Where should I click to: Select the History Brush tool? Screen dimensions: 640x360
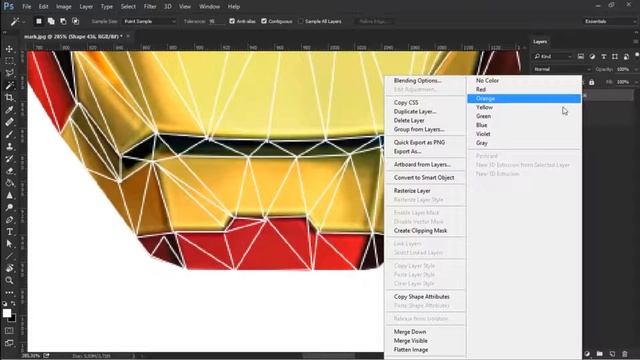pos(9,159)
